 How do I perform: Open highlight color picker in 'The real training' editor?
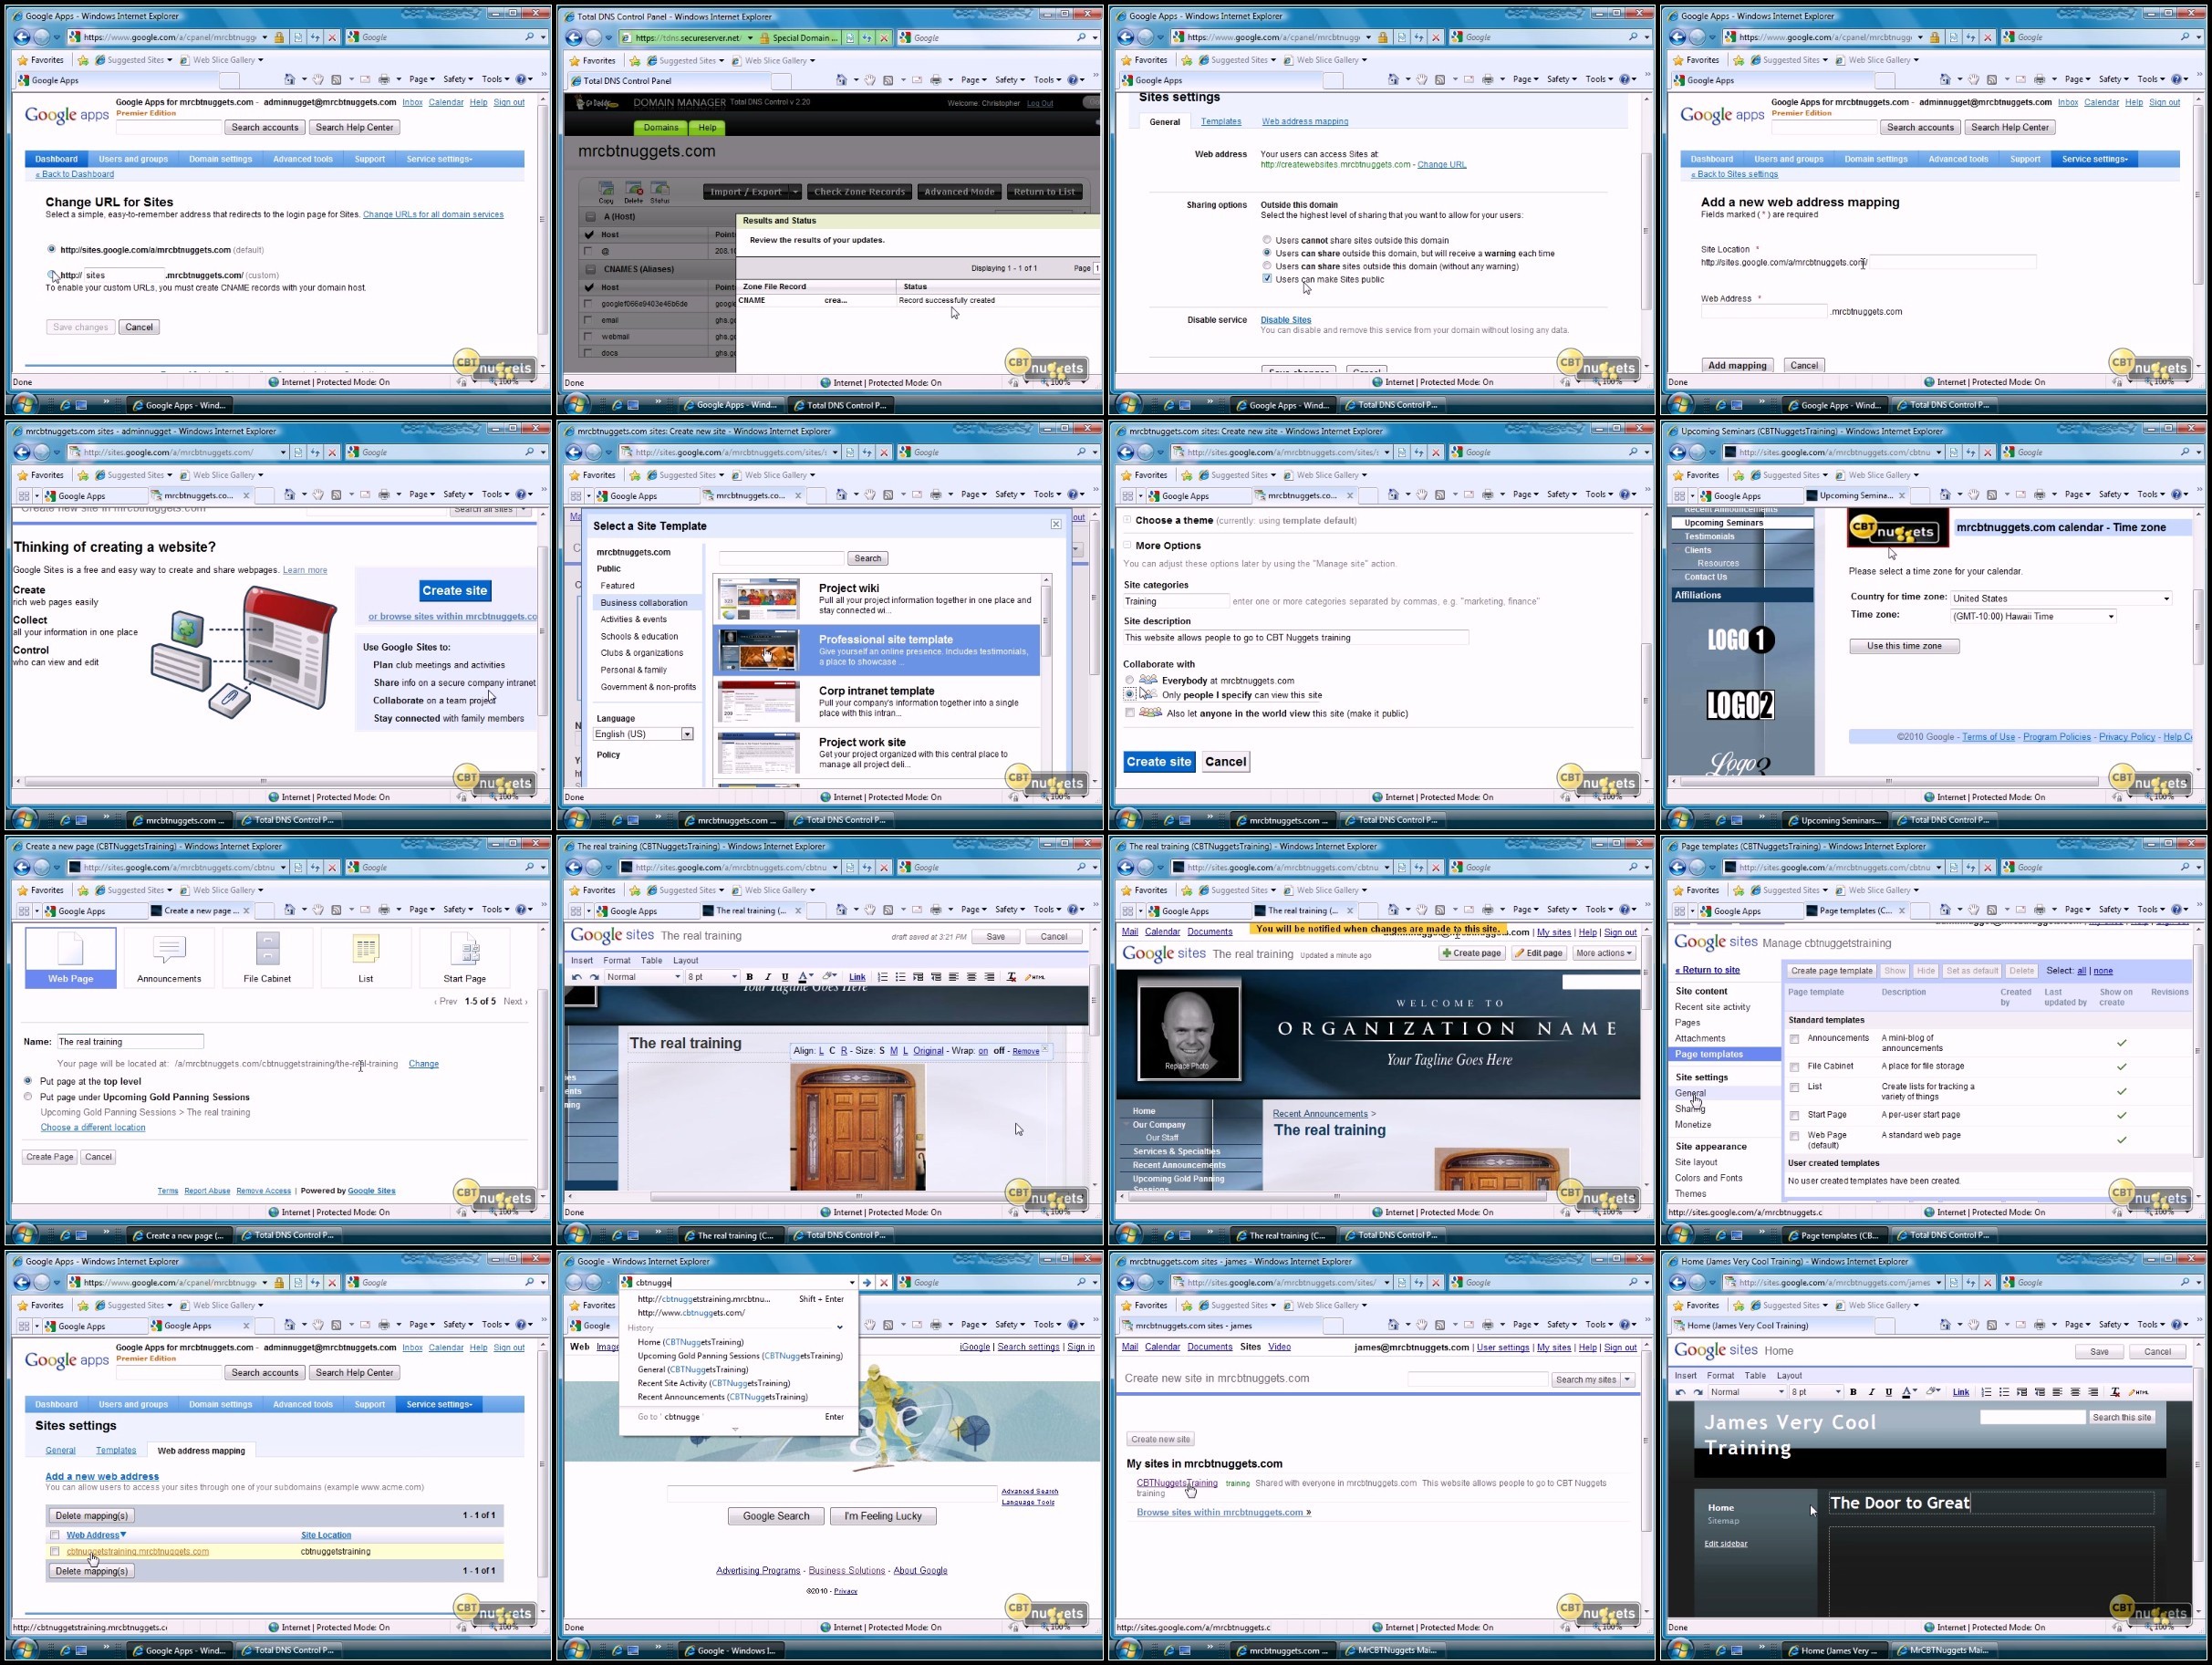(x=829, y=977)
